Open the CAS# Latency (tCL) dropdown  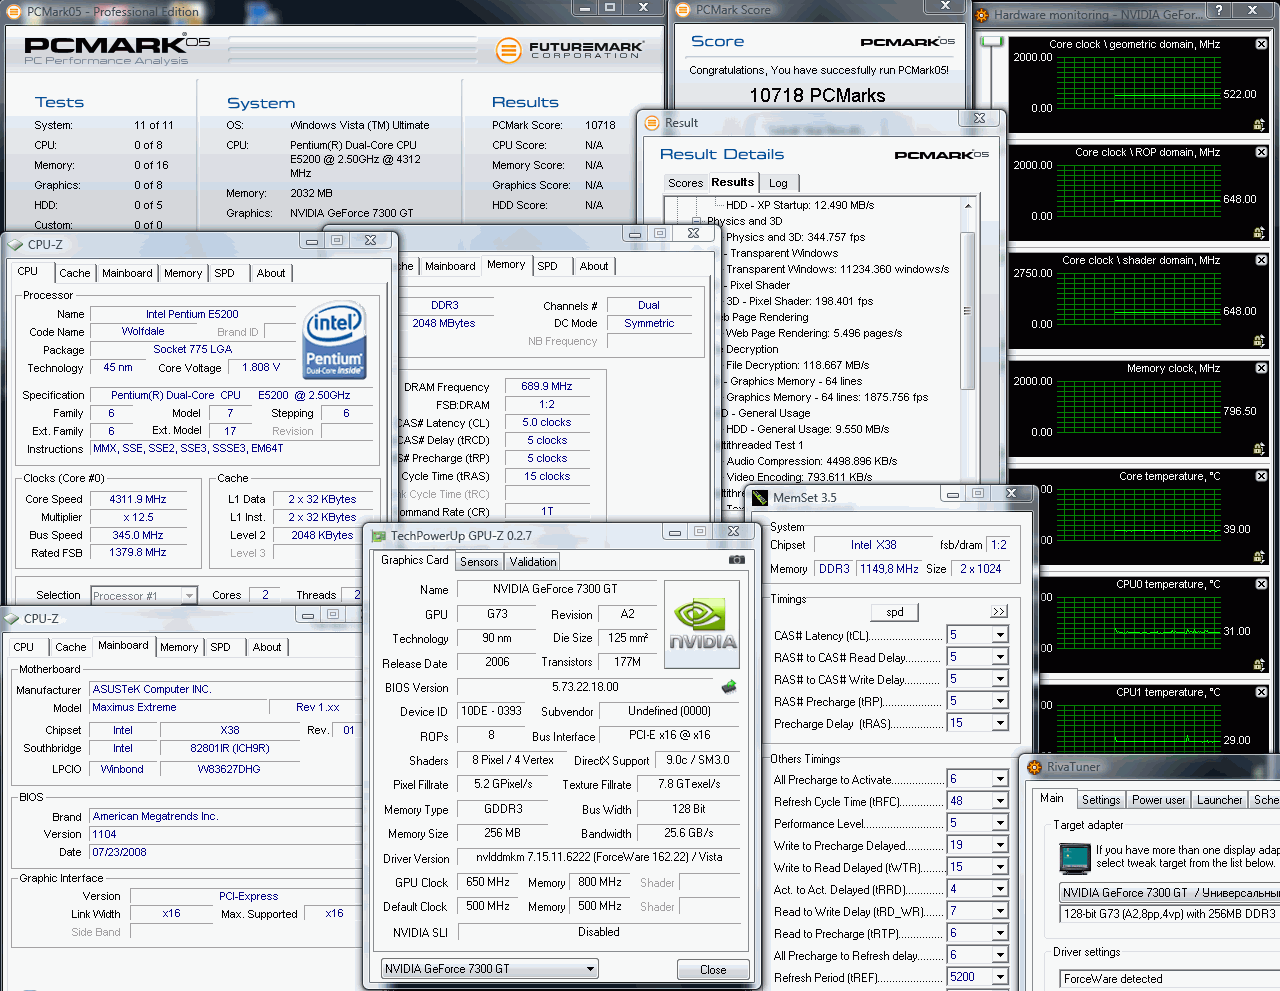(x=1000, y=635)
